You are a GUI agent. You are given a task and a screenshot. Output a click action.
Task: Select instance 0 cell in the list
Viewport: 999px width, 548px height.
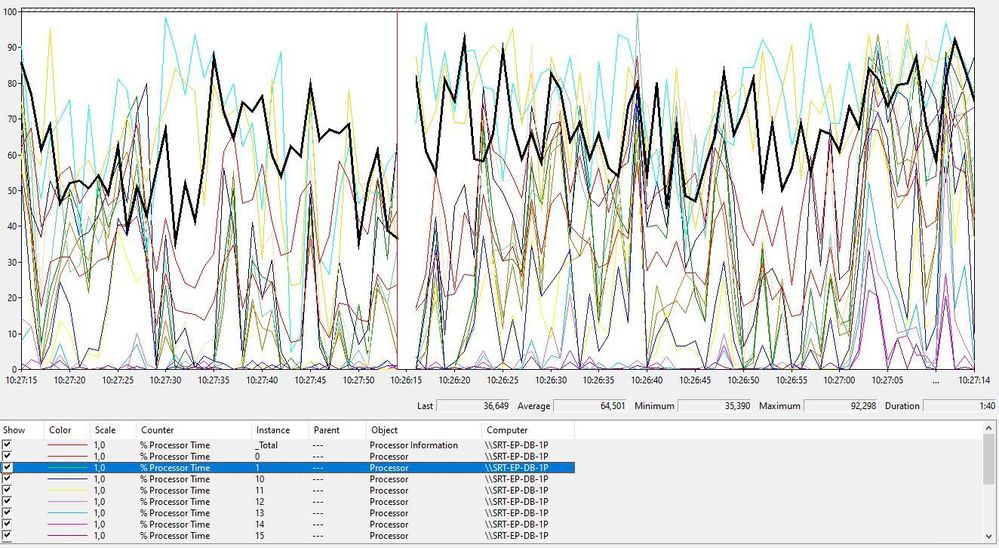(257, 456)
